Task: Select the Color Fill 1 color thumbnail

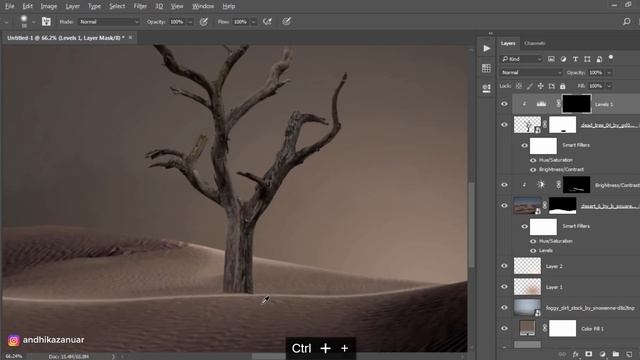Action: click(x=527, y=328)
